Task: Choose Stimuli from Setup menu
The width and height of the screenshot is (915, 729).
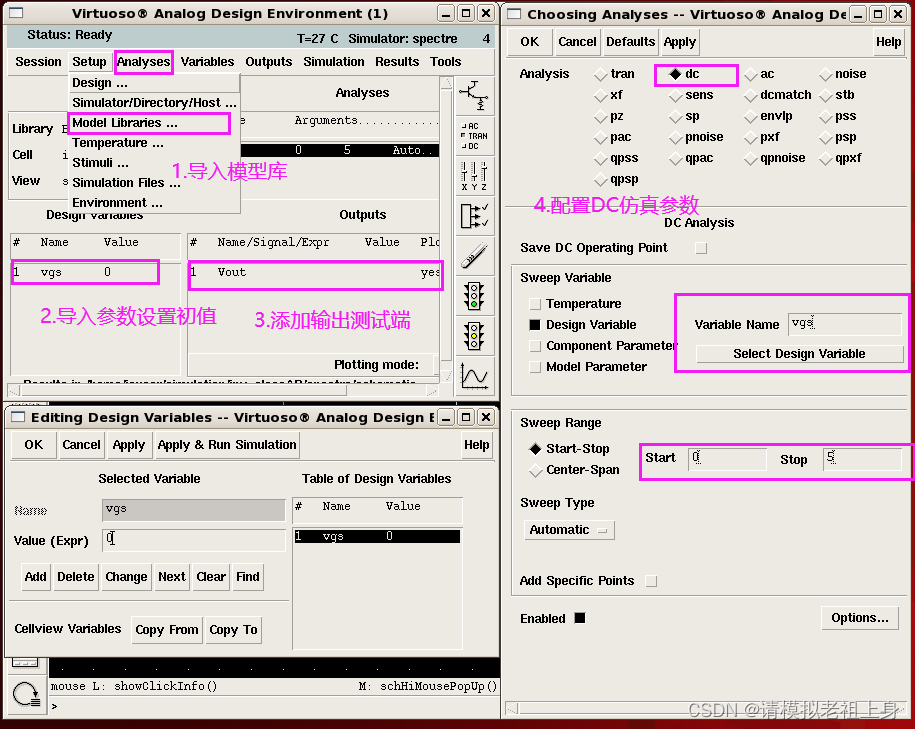Action: point(155,163)
